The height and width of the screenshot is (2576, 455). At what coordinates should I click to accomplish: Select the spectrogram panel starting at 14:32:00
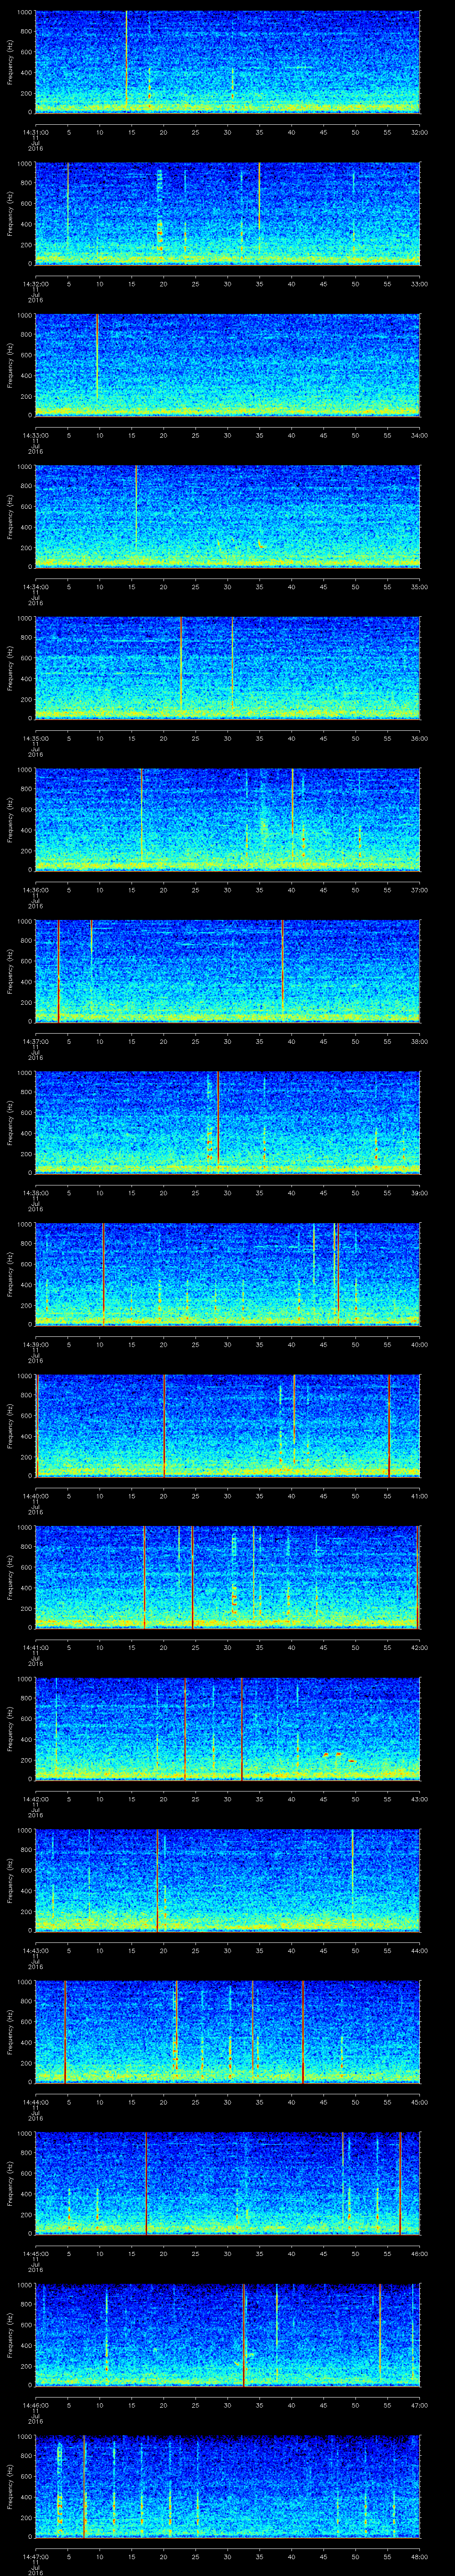[x=227, y=213]
